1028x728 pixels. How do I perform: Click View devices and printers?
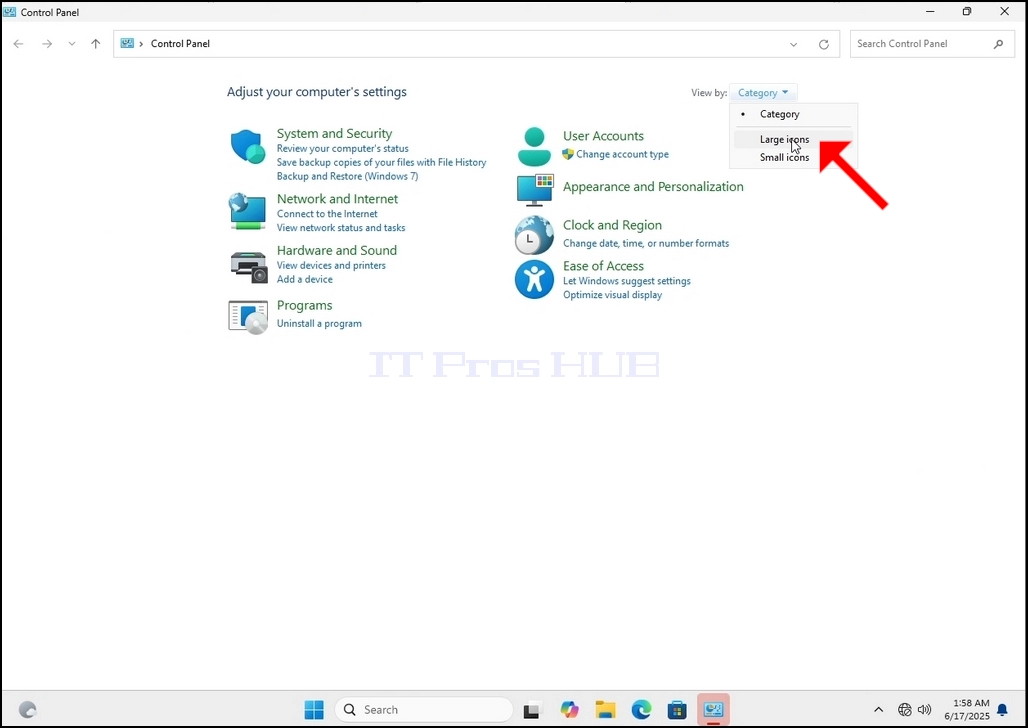pyautogui.click(x=331, y=266)
